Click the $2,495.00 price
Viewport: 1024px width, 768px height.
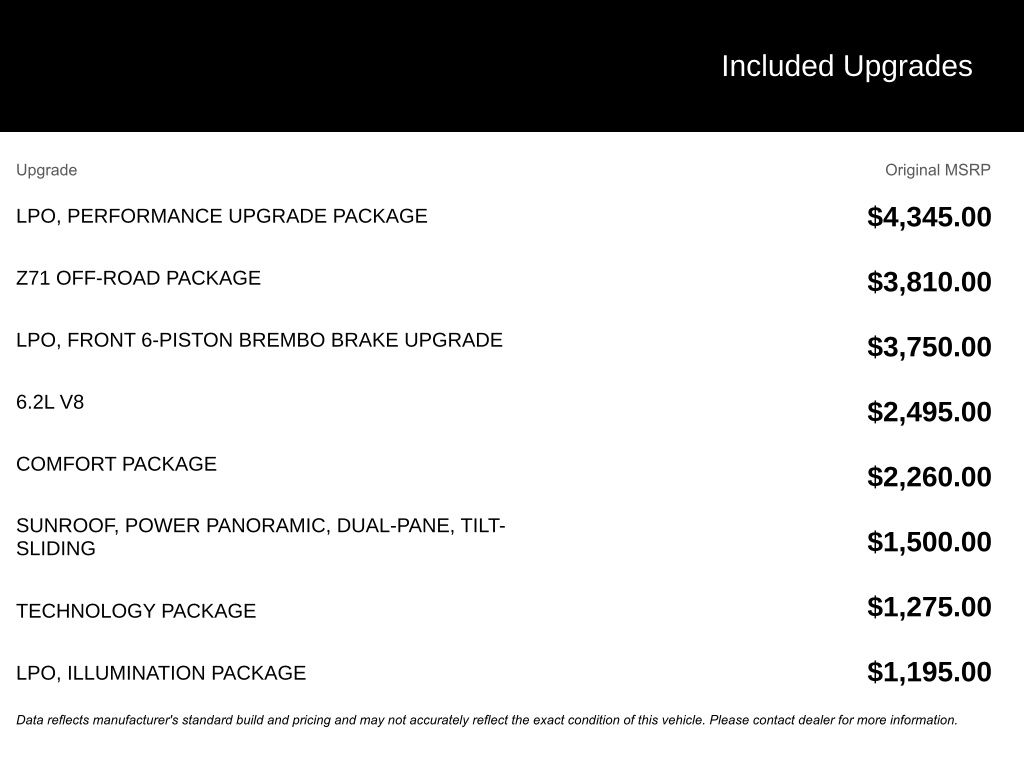click(929, 411)
